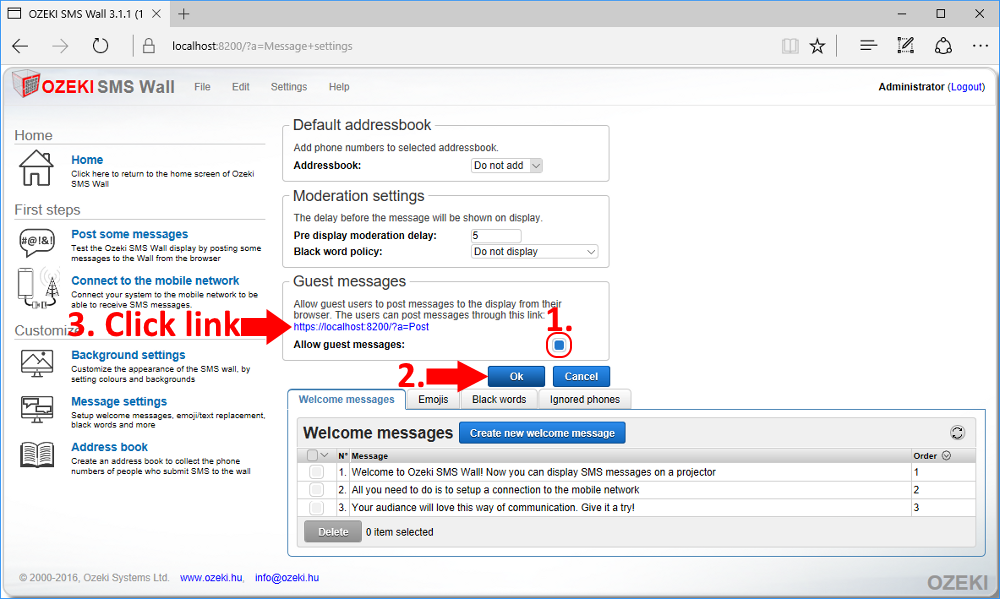Click the Address book open-book icon
The width and height of the screenshot is (1000, 599).
37,455
